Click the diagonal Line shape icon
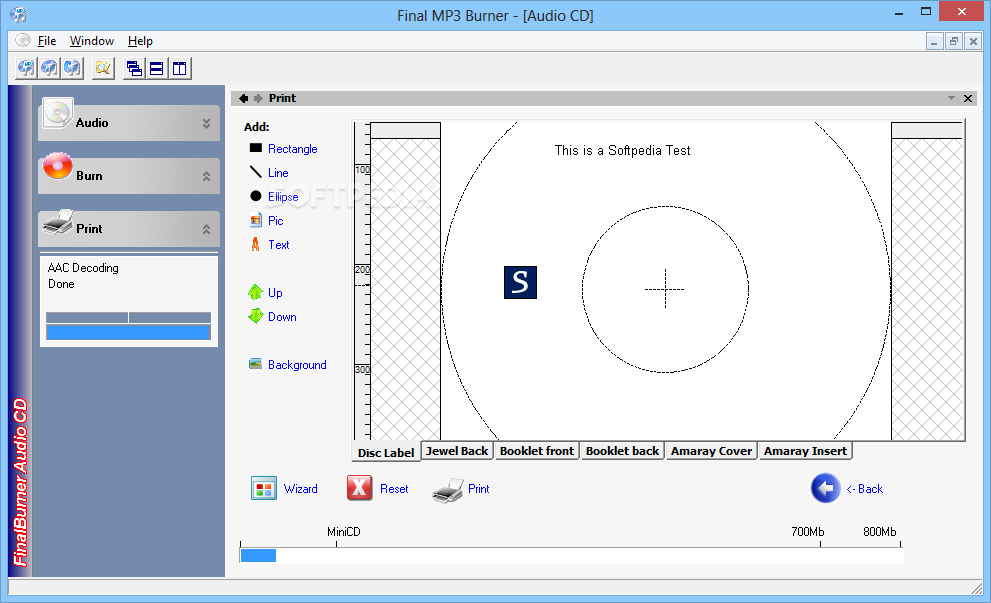Screen dimensions: 991x603 click(x=255, y=172)
